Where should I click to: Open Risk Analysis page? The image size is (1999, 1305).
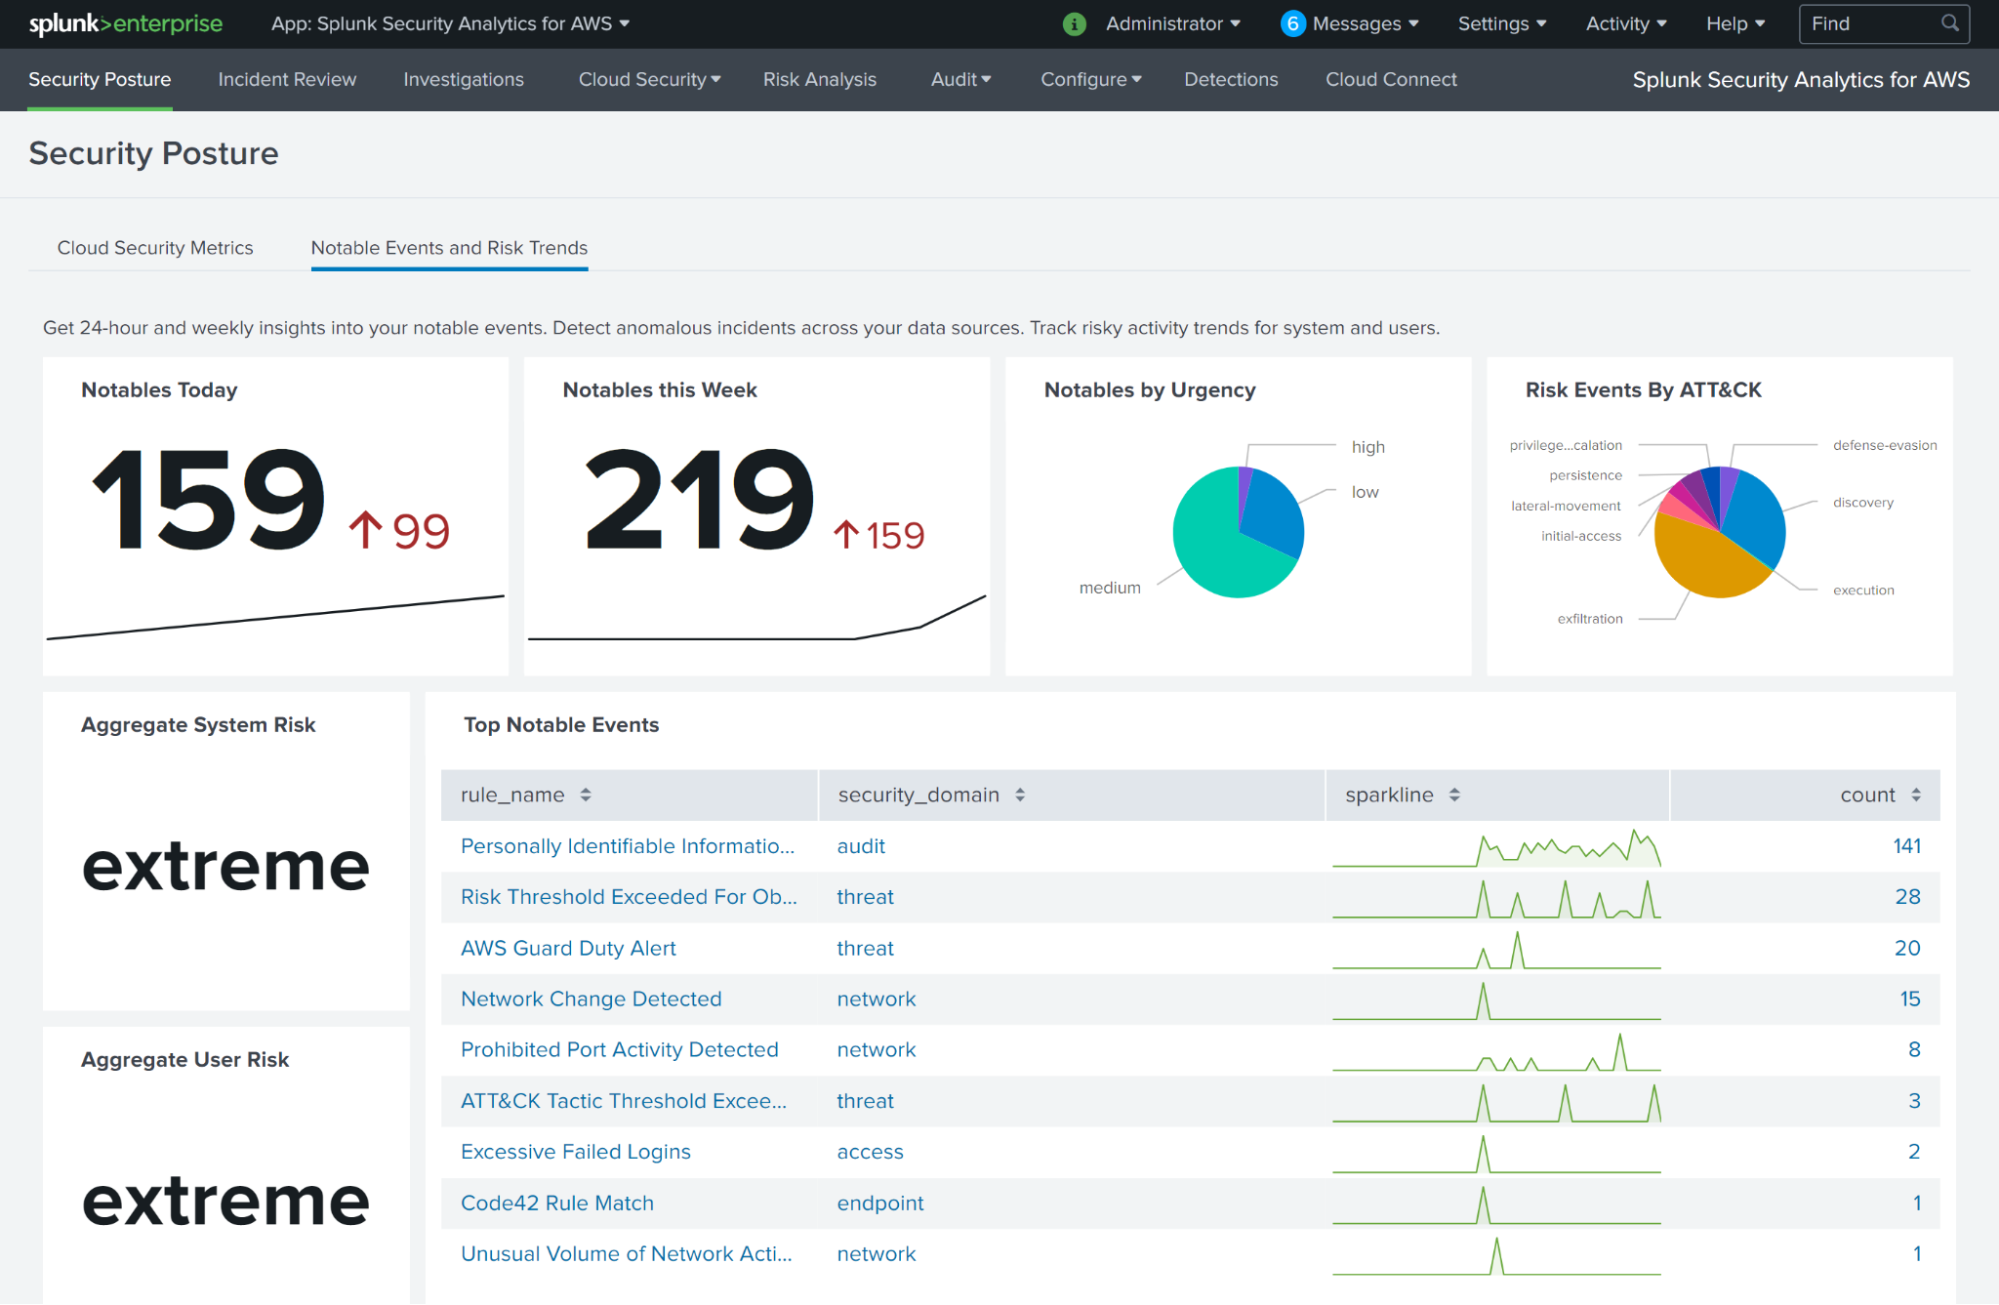click(819, 79)
